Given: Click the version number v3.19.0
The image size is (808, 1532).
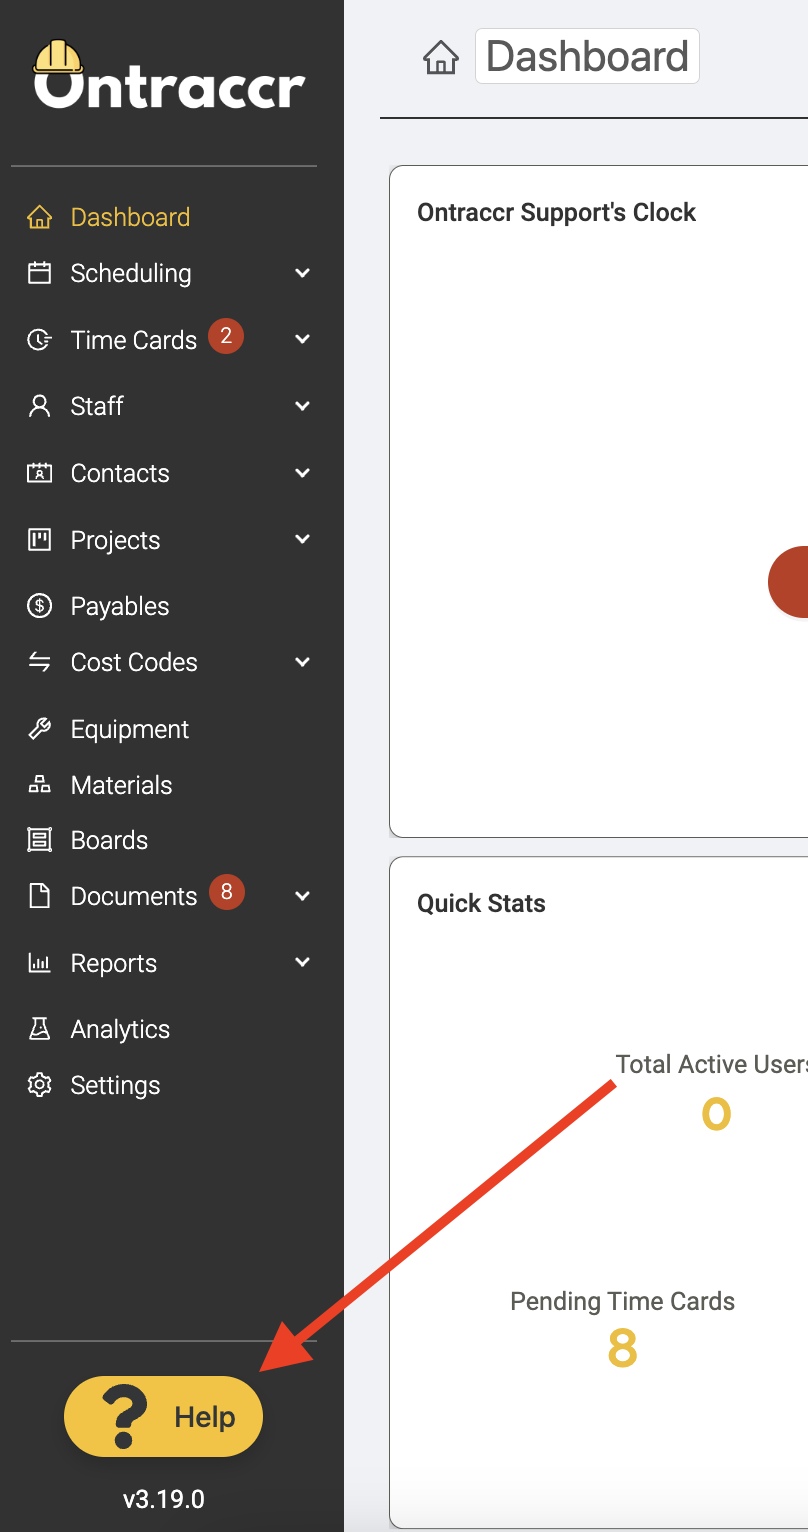Looking at the screenshot, I should (163, 1499).
